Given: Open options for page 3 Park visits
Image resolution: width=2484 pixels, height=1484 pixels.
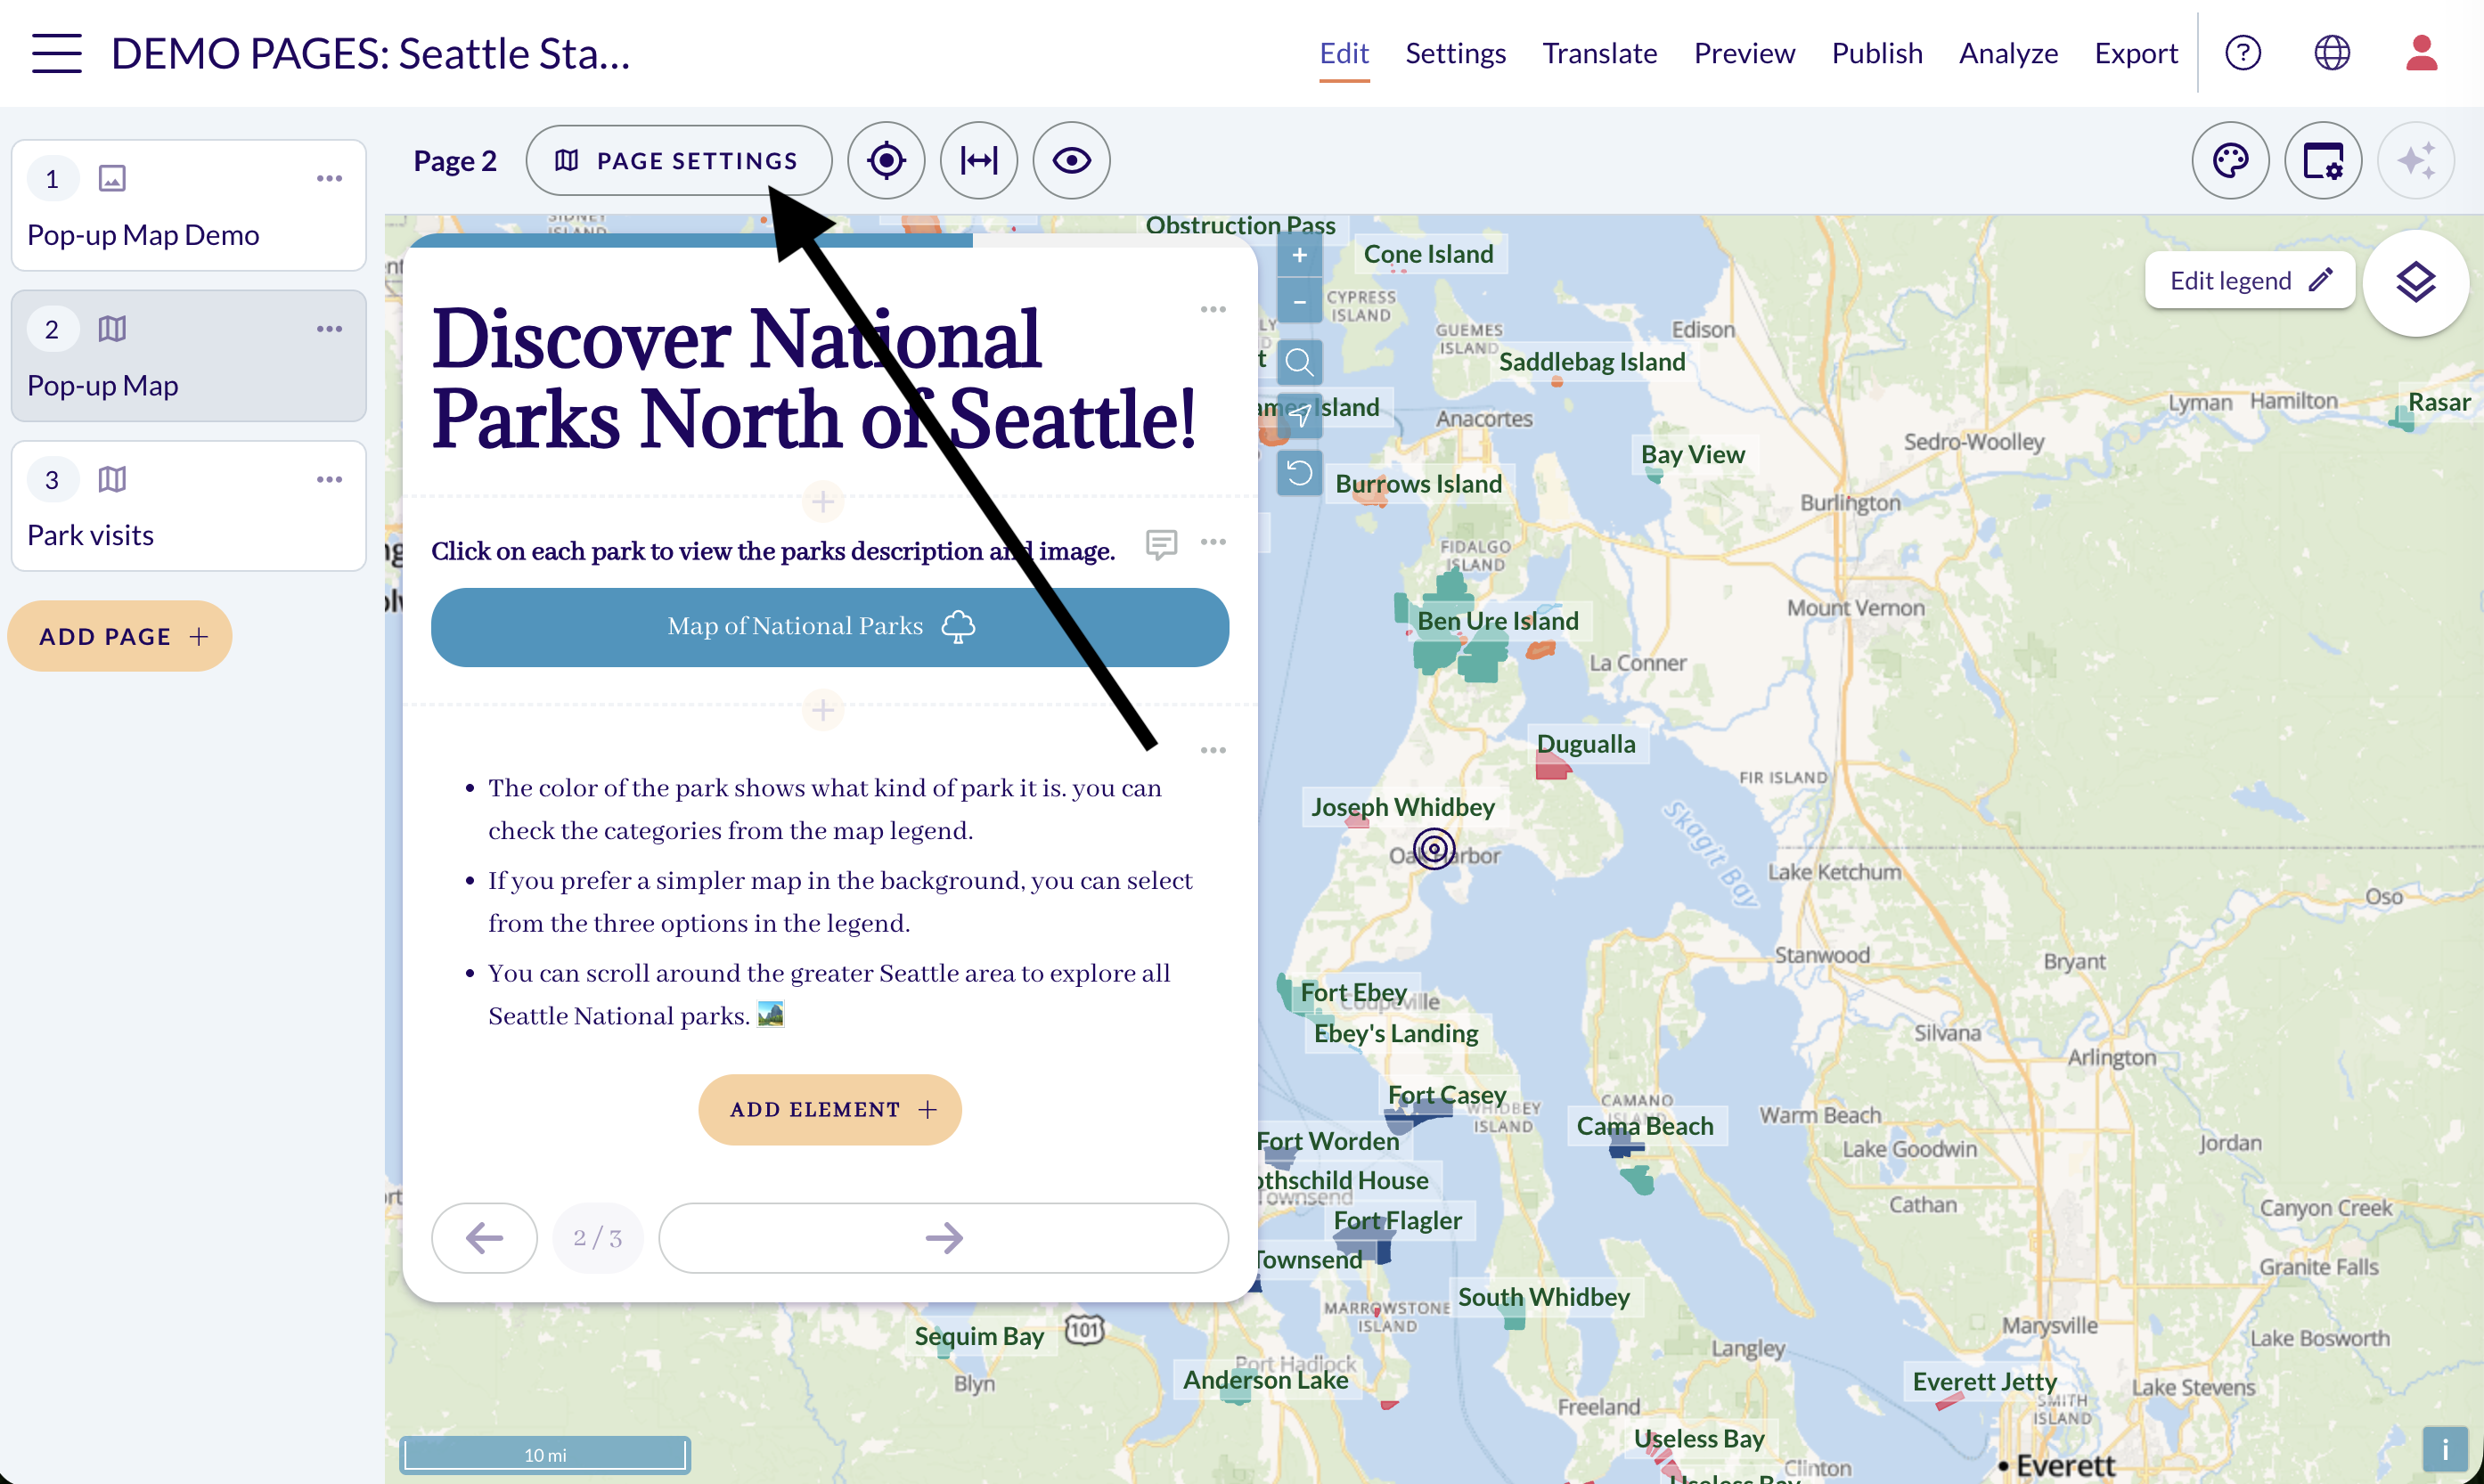Looking at the screenshot, I should (329, 479).
